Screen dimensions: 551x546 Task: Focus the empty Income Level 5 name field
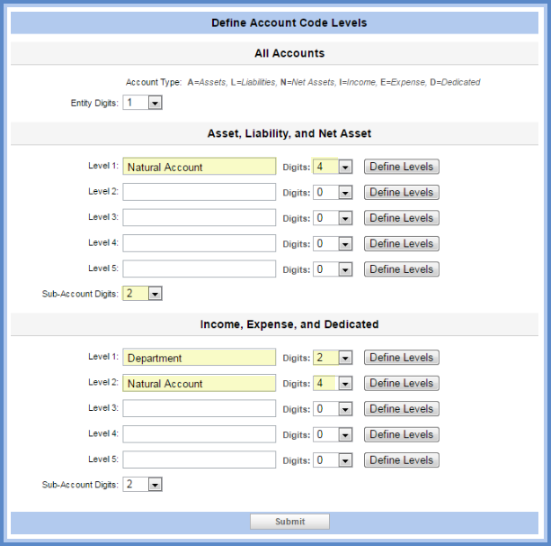pyautogui.click(x=199, y=460)
